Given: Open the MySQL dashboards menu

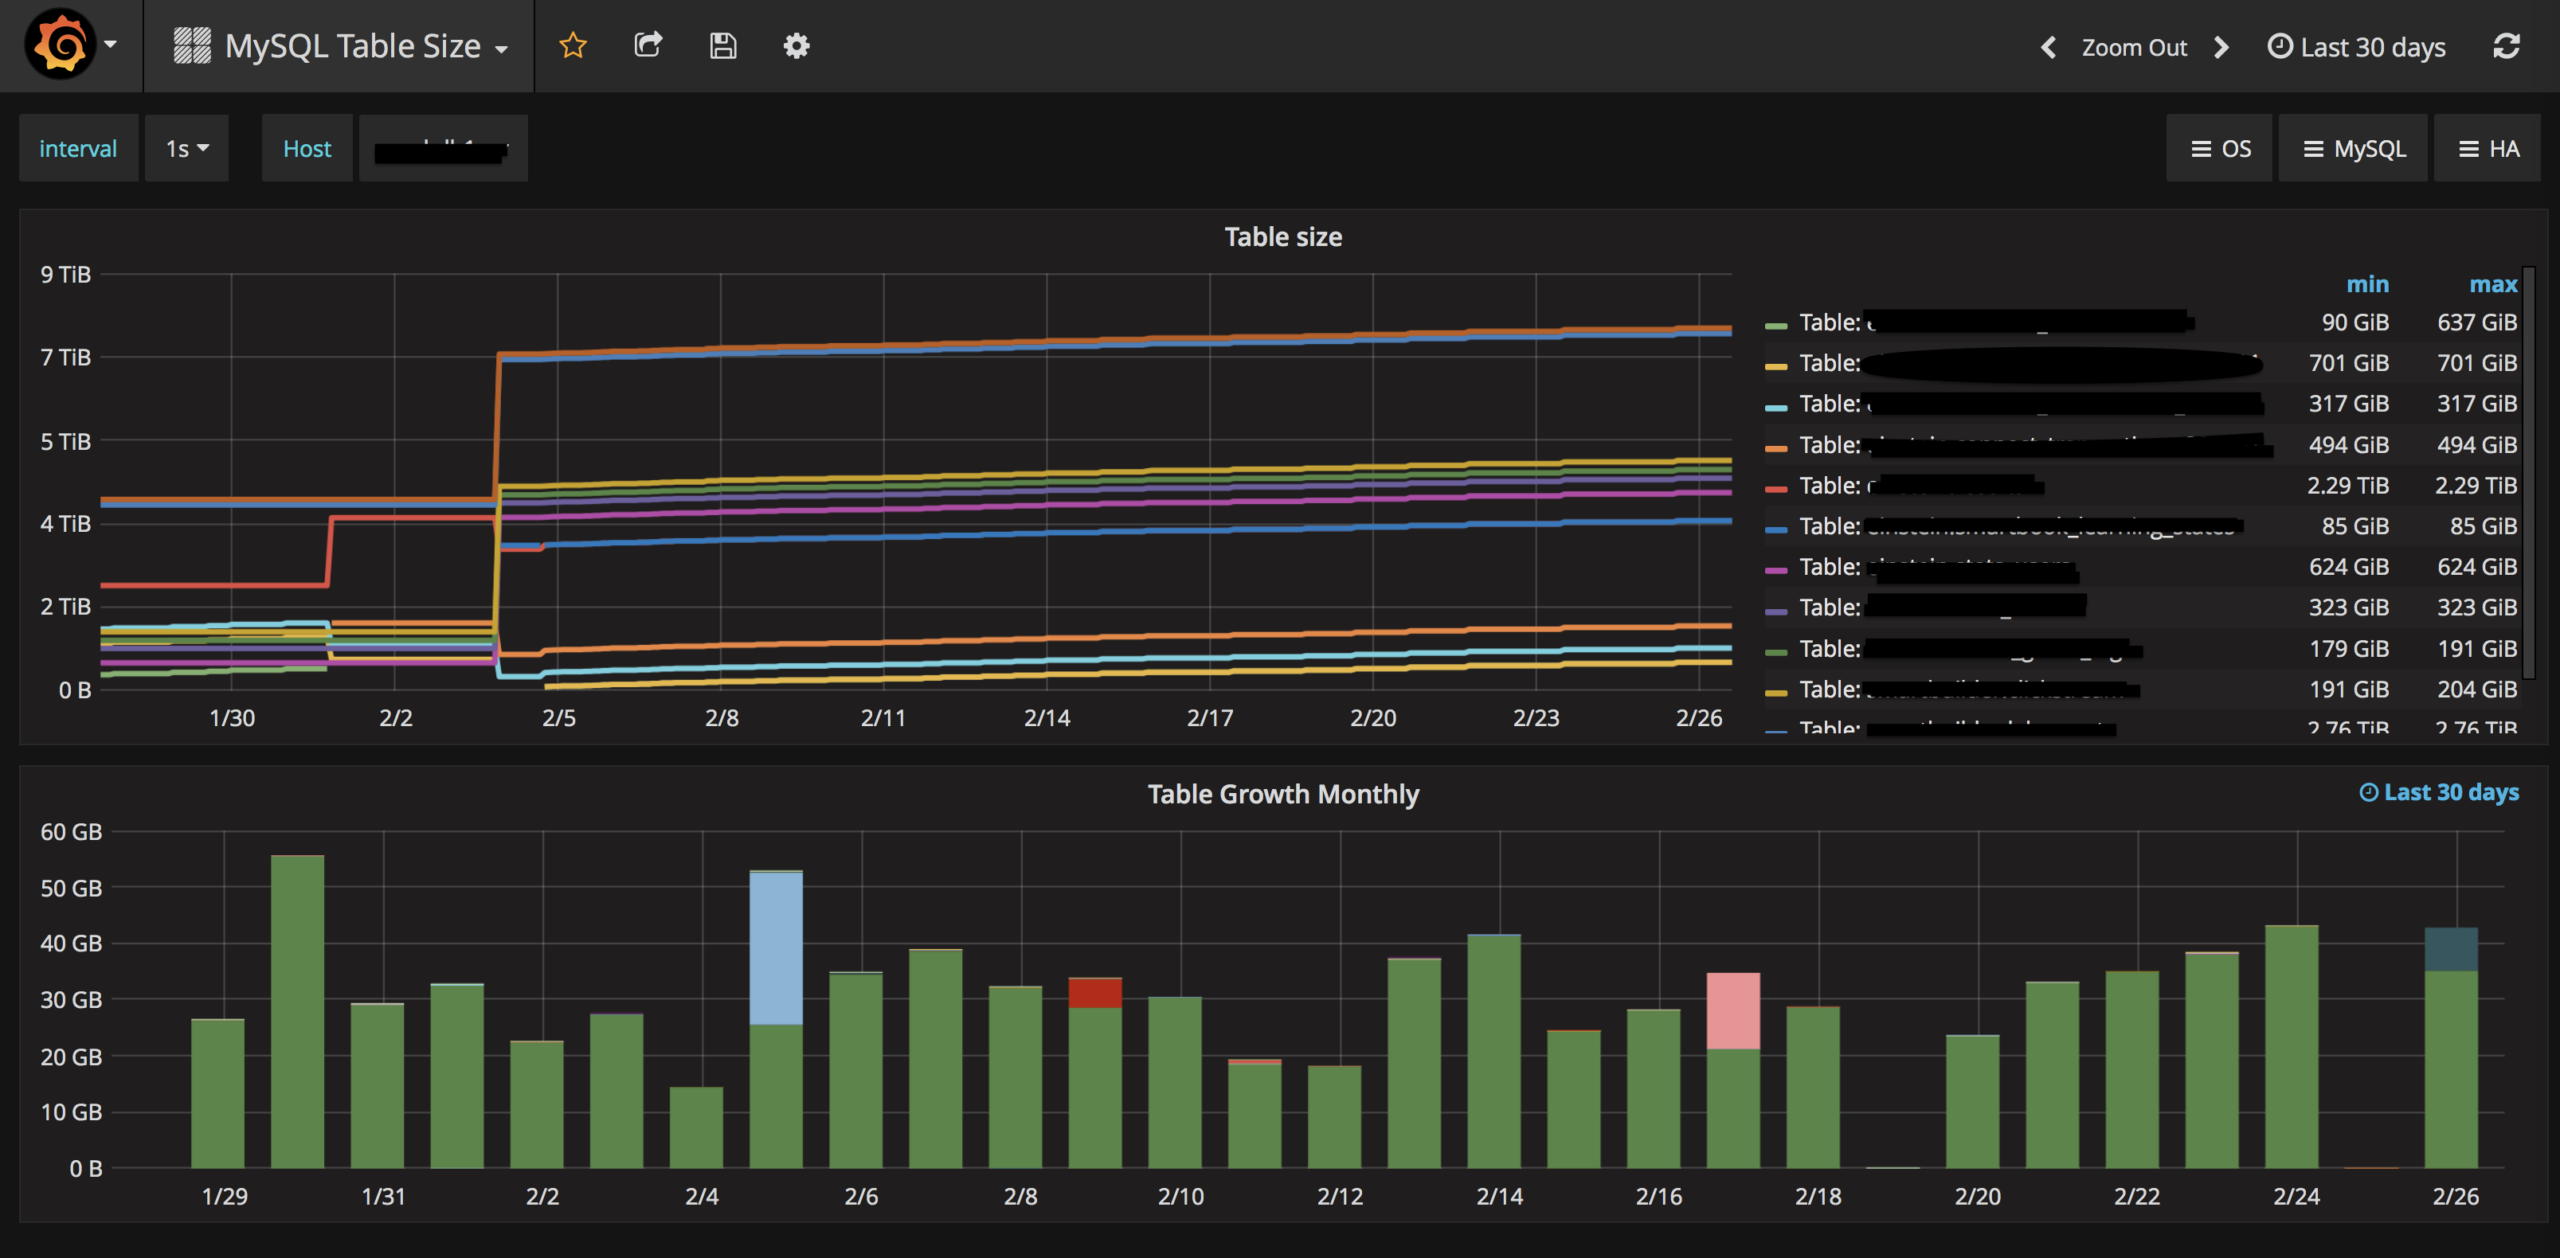Looking at the screenshot, I should [x=2353, y=149].
